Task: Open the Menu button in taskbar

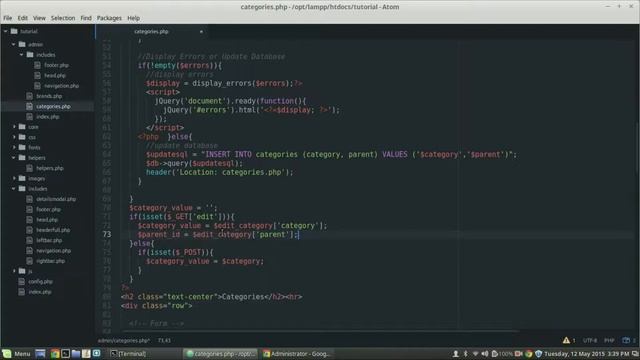Action: point(17,353)
